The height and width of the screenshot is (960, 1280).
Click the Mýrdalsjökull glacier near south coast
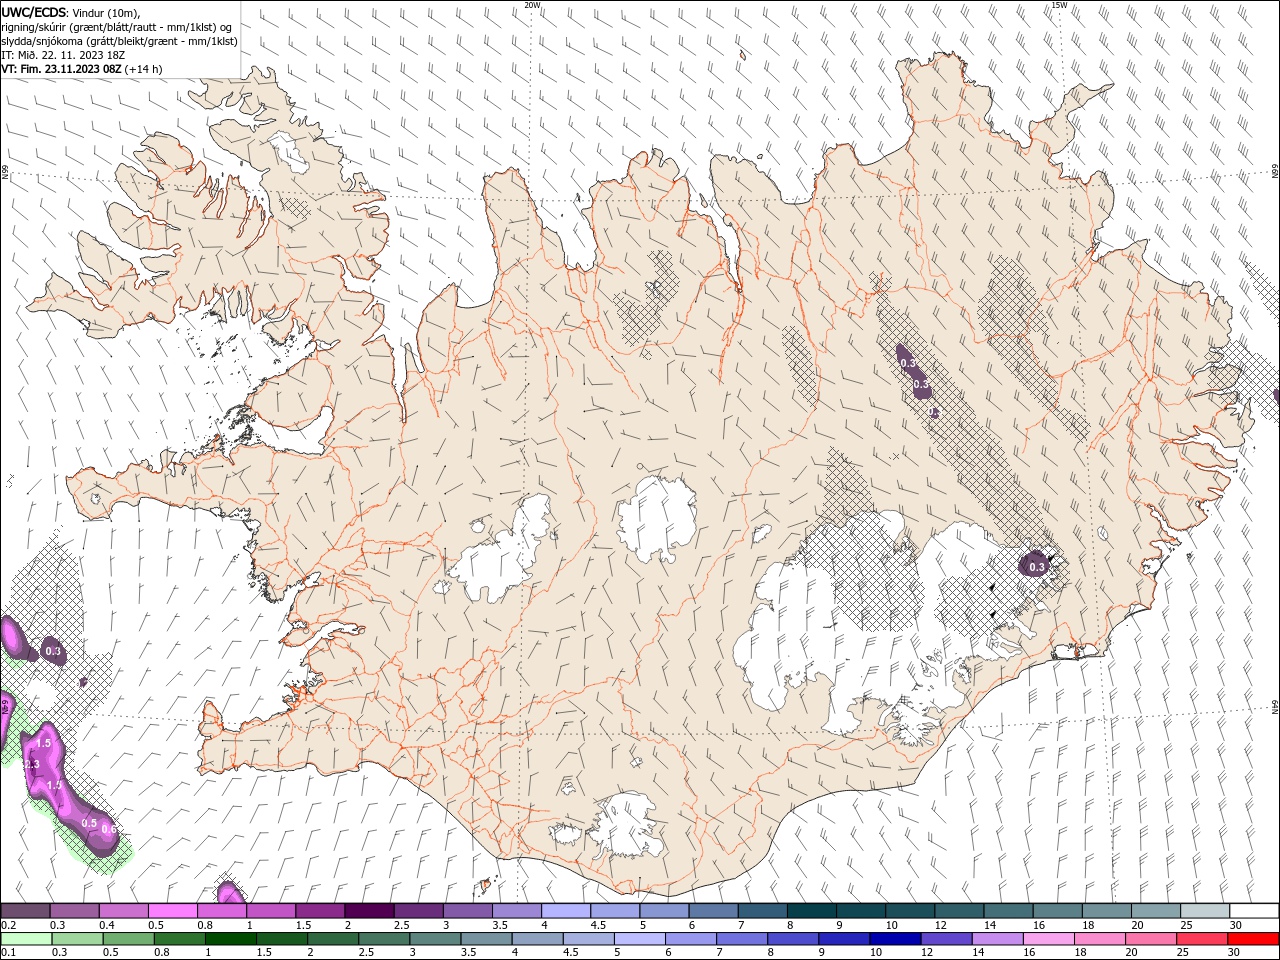coord(628,826)
